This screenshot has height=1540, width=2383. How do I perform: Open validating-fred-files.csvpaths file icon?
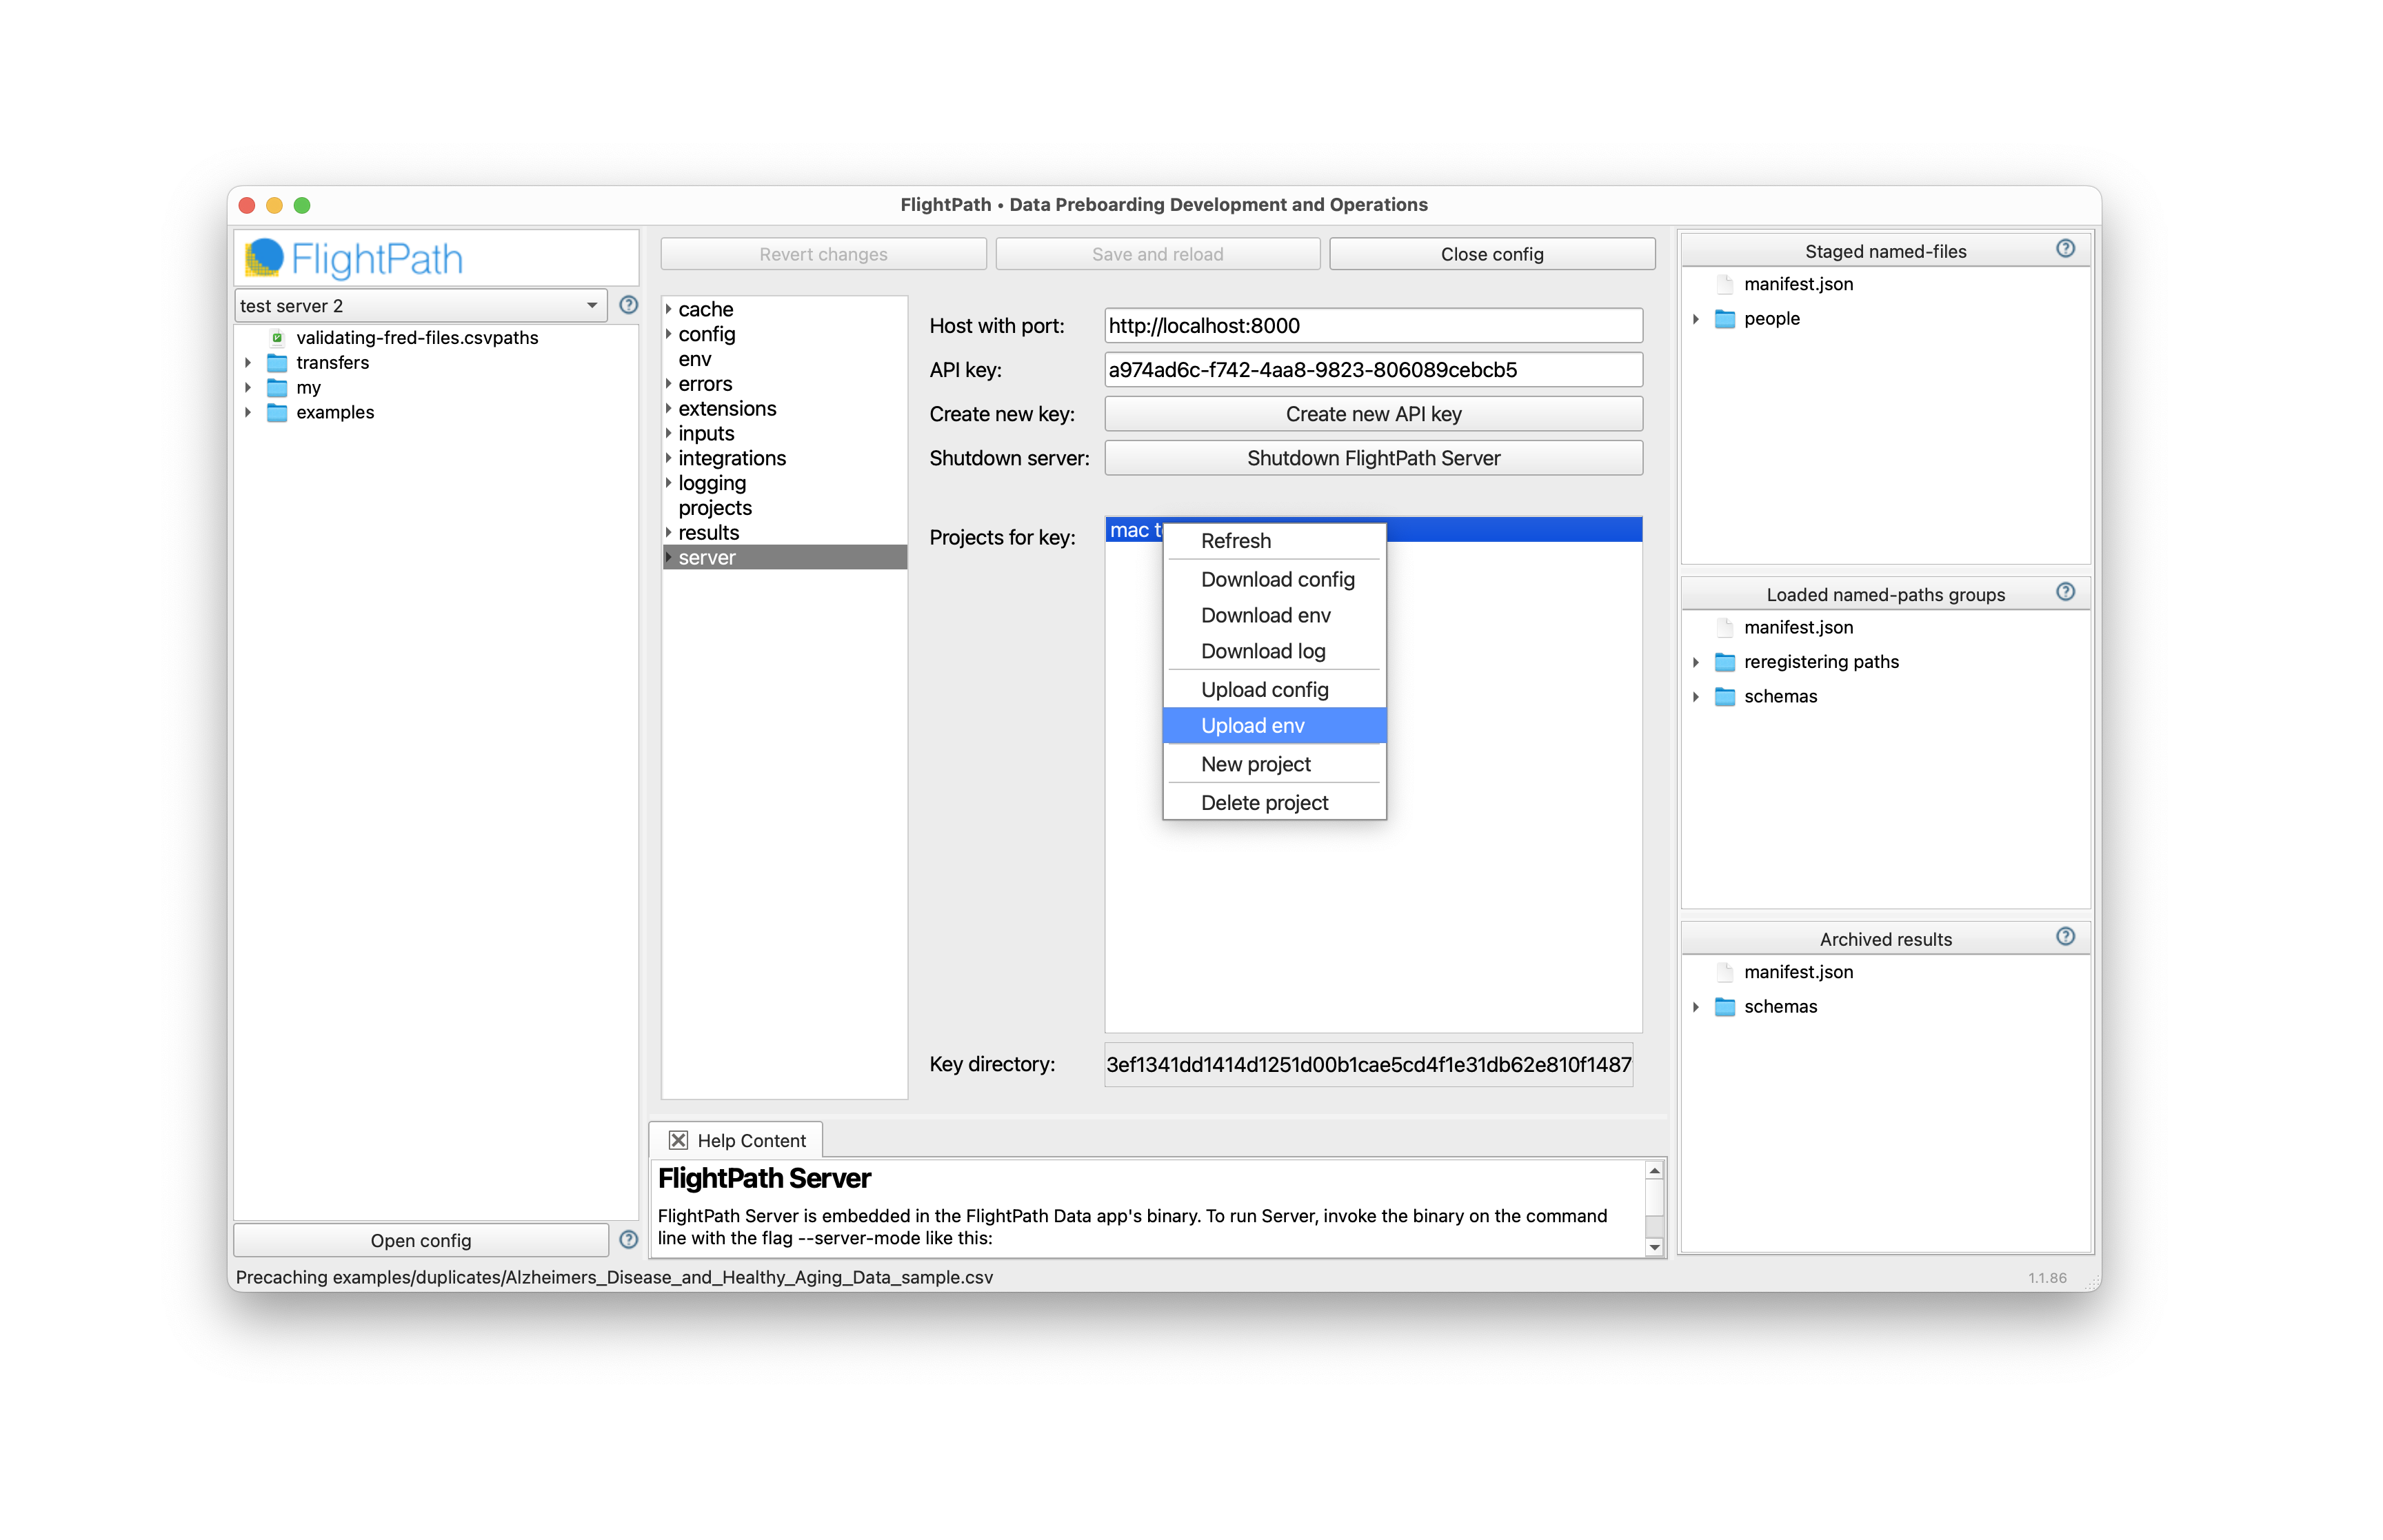click(x=277, y=338)
